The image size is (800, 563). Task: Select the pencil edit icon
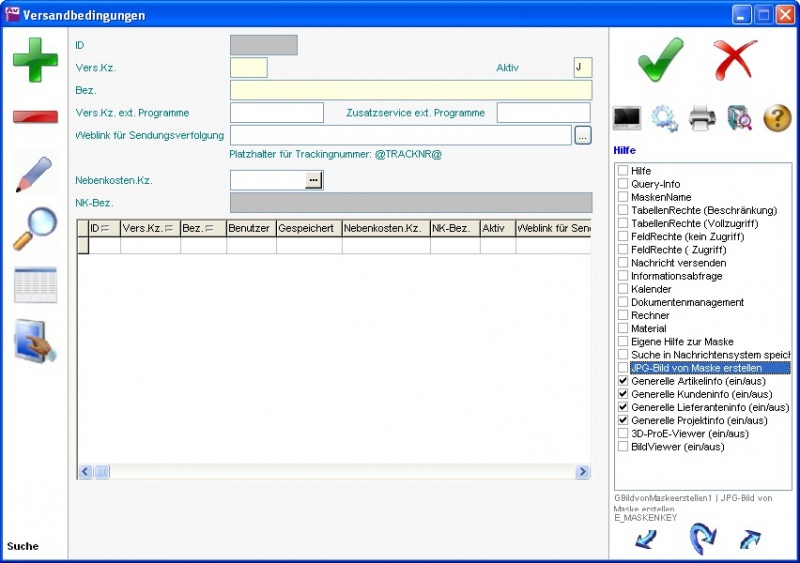[35, 175]
